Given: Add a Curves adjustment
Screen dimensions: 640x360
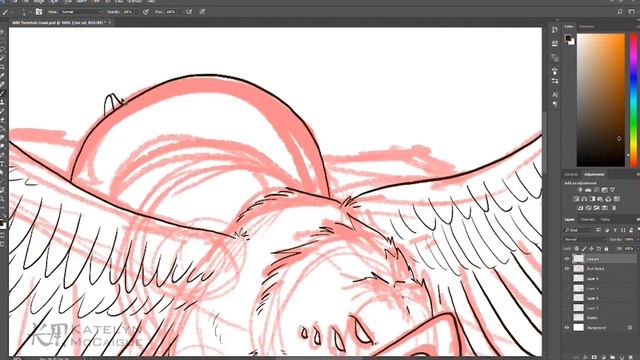Looking at the screenshot, I should tap(596, 190).
